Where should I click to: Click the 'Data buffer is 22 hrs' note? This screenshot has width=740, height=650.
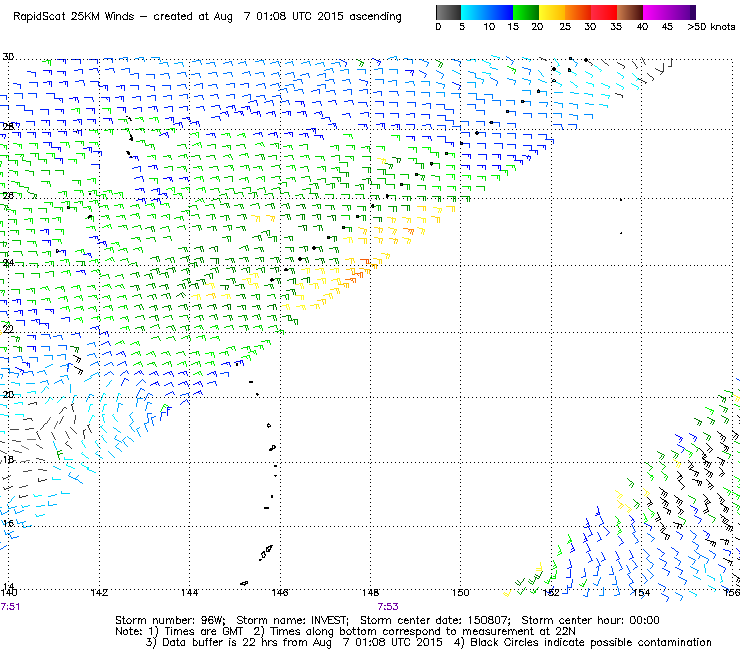point(210,642)
